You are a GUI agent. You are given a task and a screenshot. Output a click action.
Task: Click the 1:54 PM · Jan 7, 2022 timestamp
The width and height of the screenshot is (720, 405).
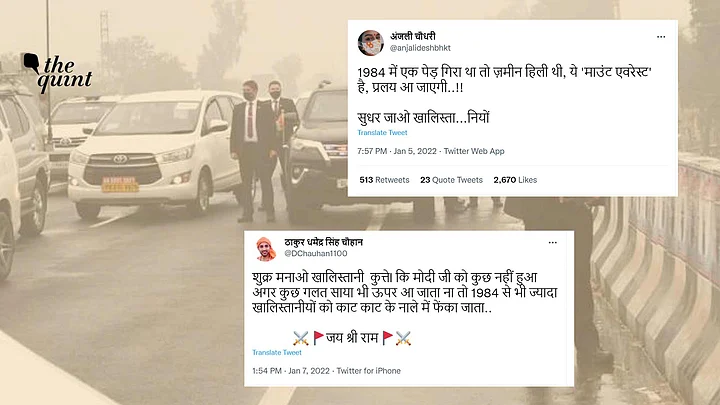point(291,371)
